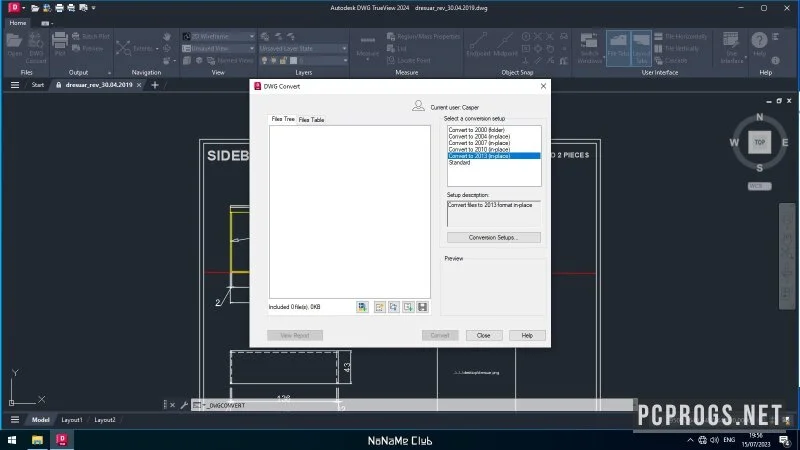
Task: Open the DWG TrueView application menu
Action: coord(14,7)
